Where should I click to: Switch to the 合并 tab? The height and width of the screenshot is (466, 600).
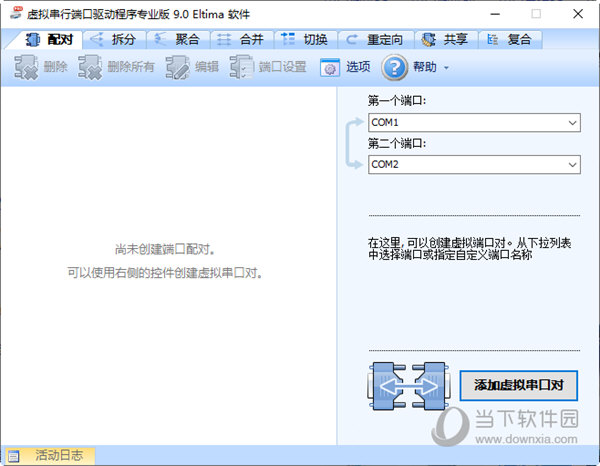tap(242, 39)
